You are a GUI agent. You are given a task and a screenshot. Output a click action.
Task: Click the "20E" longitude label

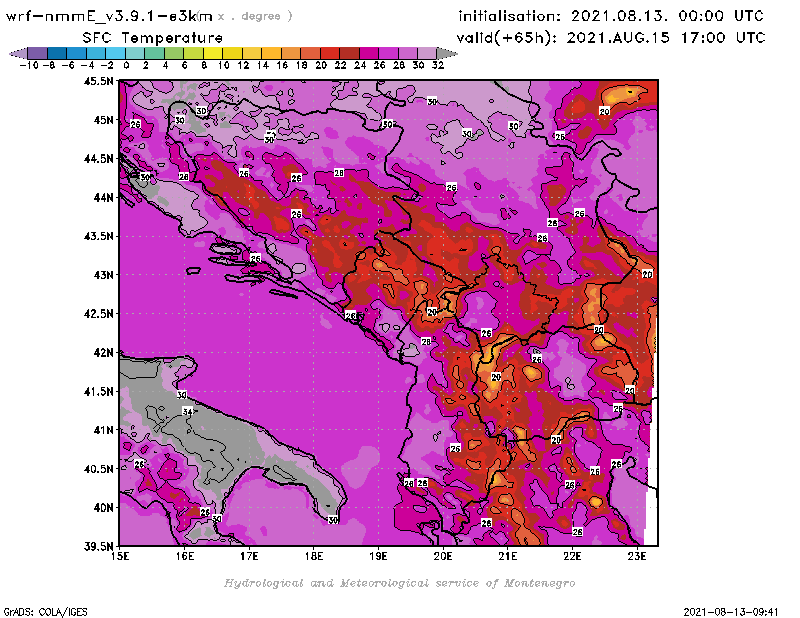(x=443, y=556)
